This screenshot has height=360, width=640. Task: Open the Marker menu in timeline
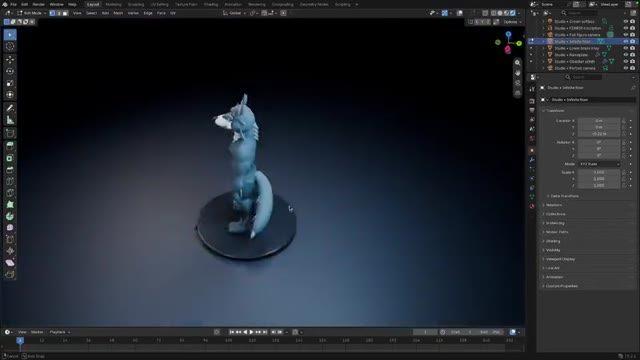point(37,332)
